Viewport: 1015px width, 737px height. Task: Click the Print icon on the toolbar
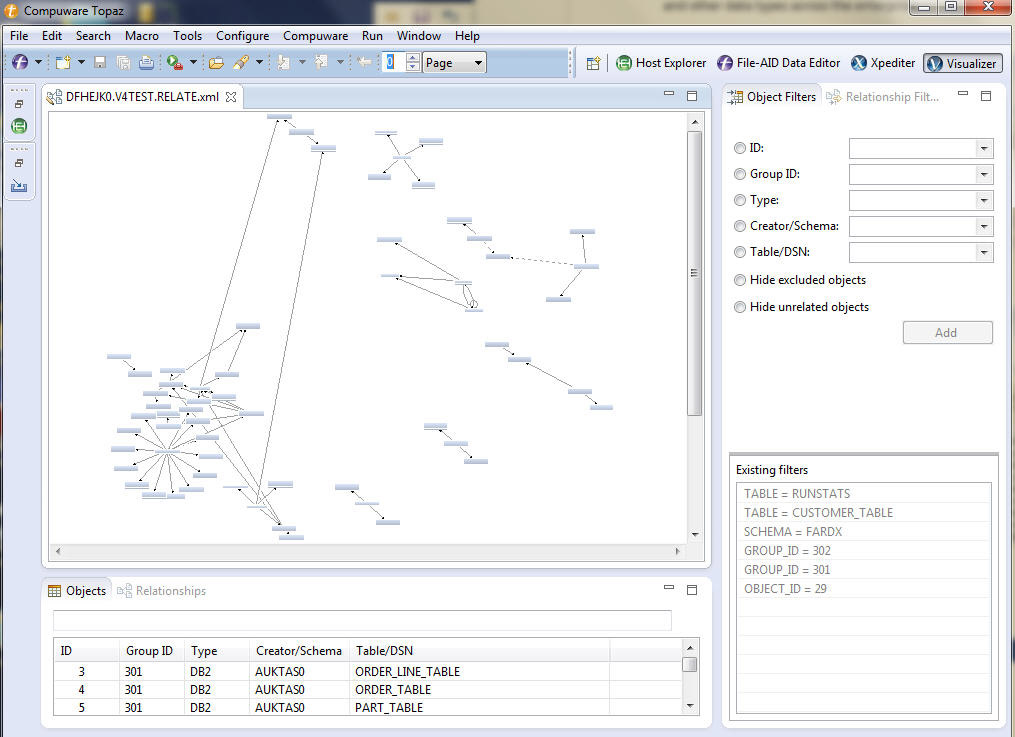coord(147,62)
